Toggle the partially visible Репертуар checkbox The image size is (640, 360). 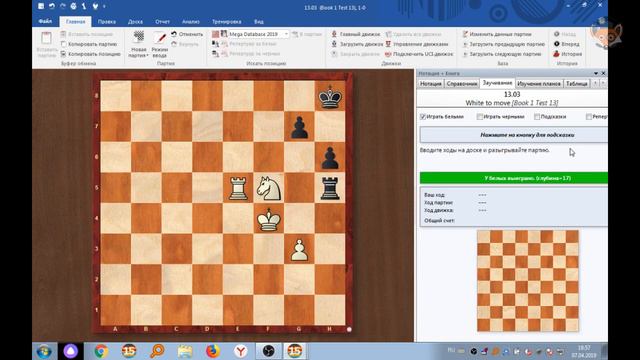(x=589, y=117)
